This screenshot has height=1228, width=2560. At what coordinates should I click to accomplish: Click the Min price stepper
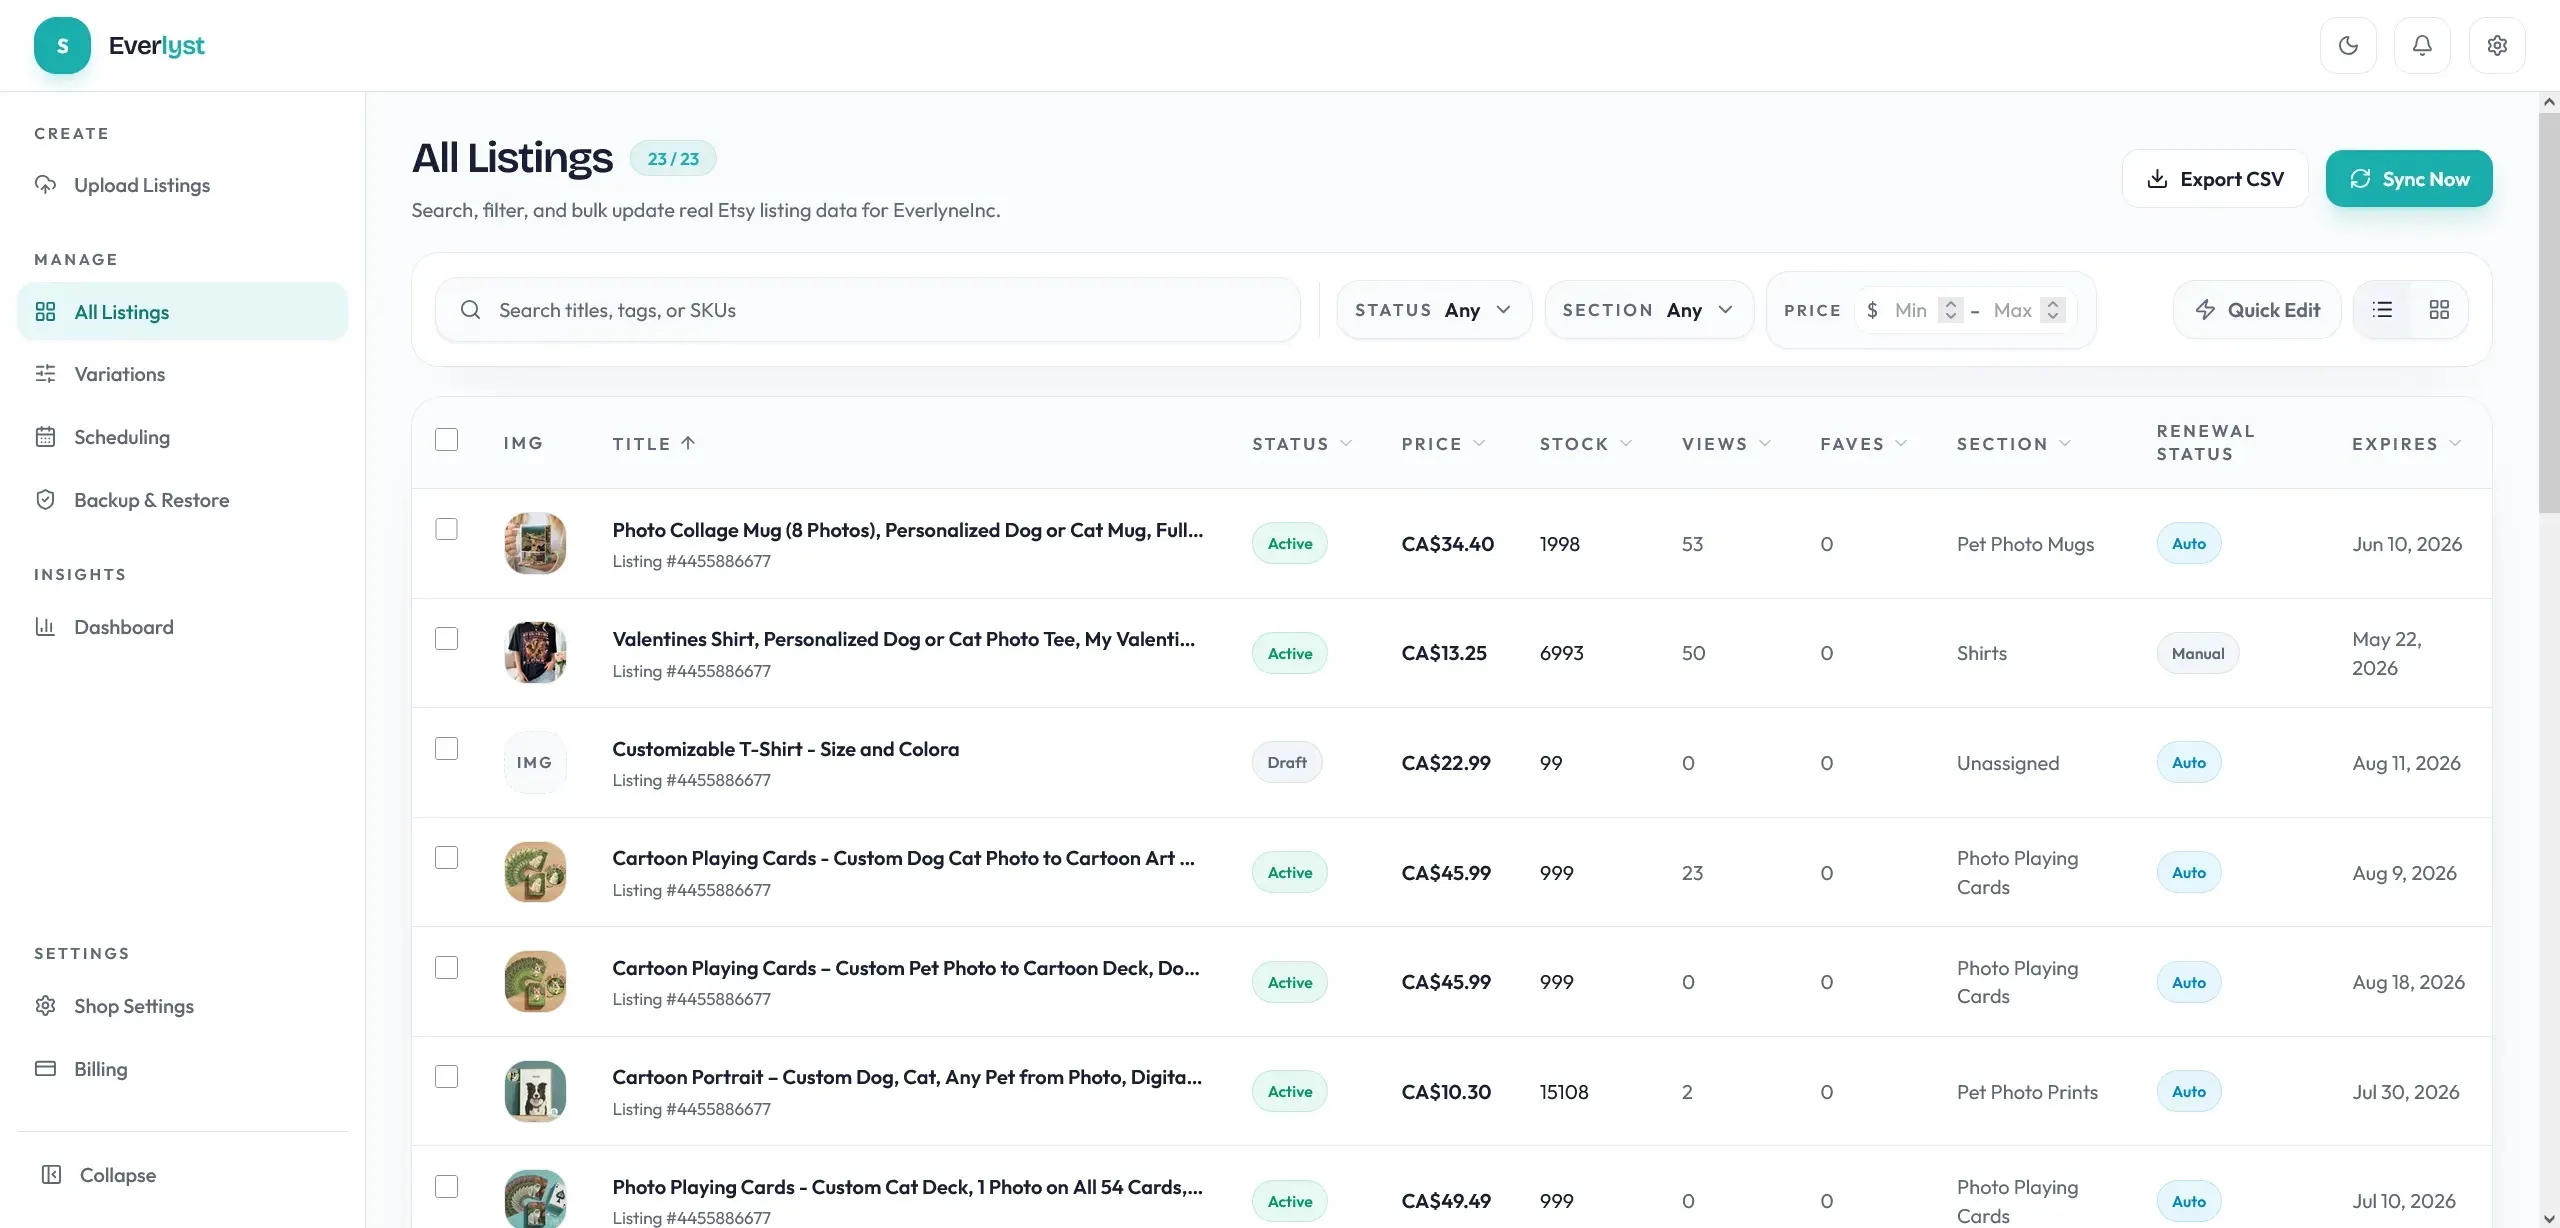click(x=1950, y=310)
